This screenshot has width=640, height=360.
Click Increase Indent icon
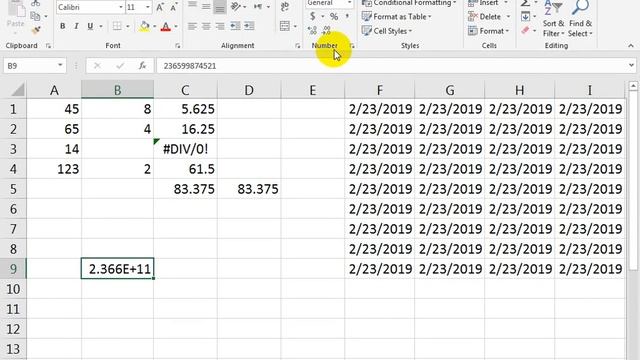point(249,26)
